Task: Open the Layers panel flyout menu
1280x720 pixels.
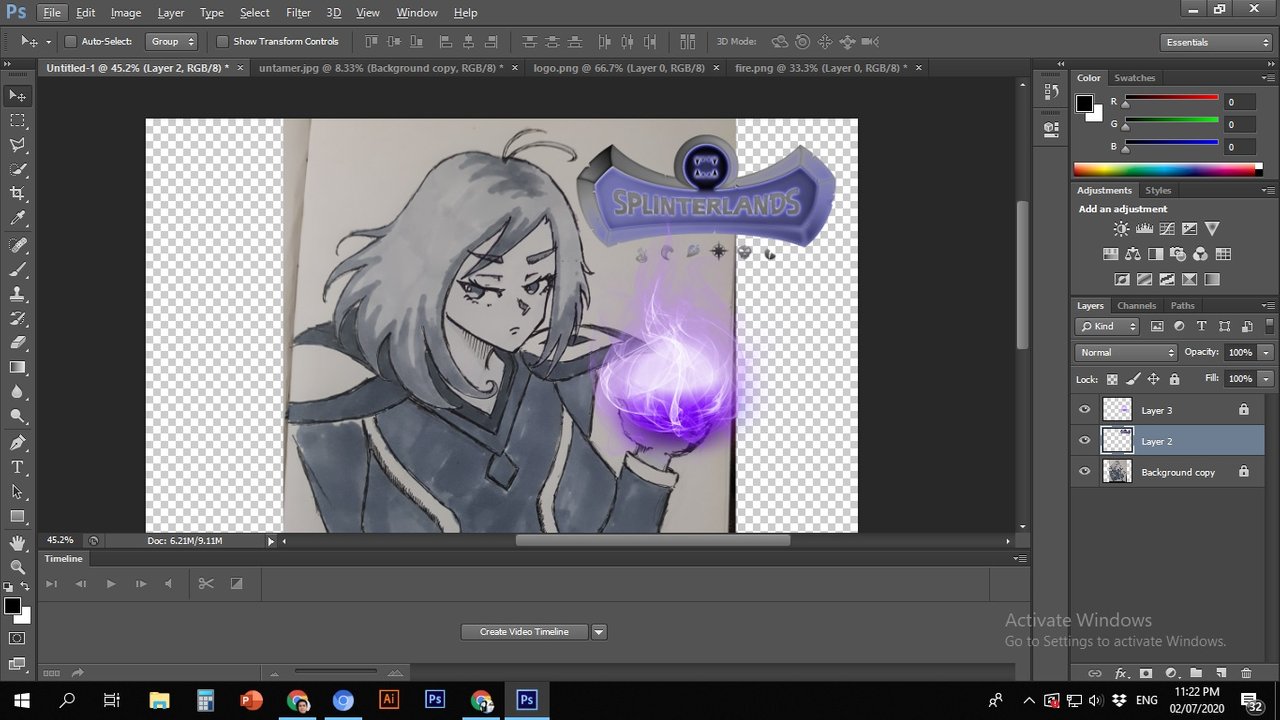Action: 1268,306
